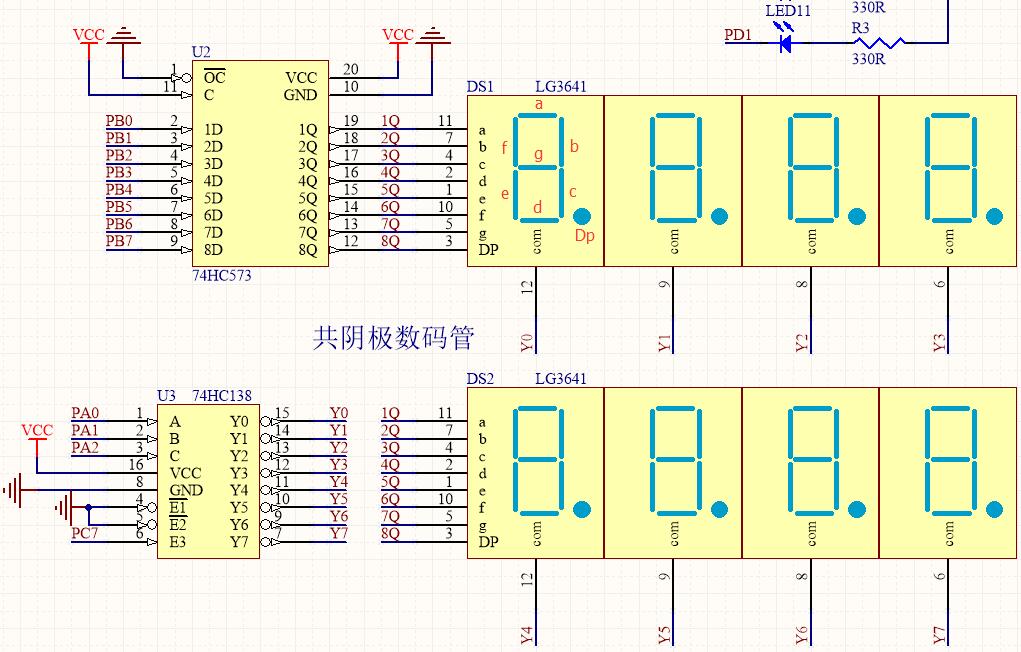
Task: Select the R3 resistor zigzag symbol
Action: pyautogui.click(x=879, y=43)
